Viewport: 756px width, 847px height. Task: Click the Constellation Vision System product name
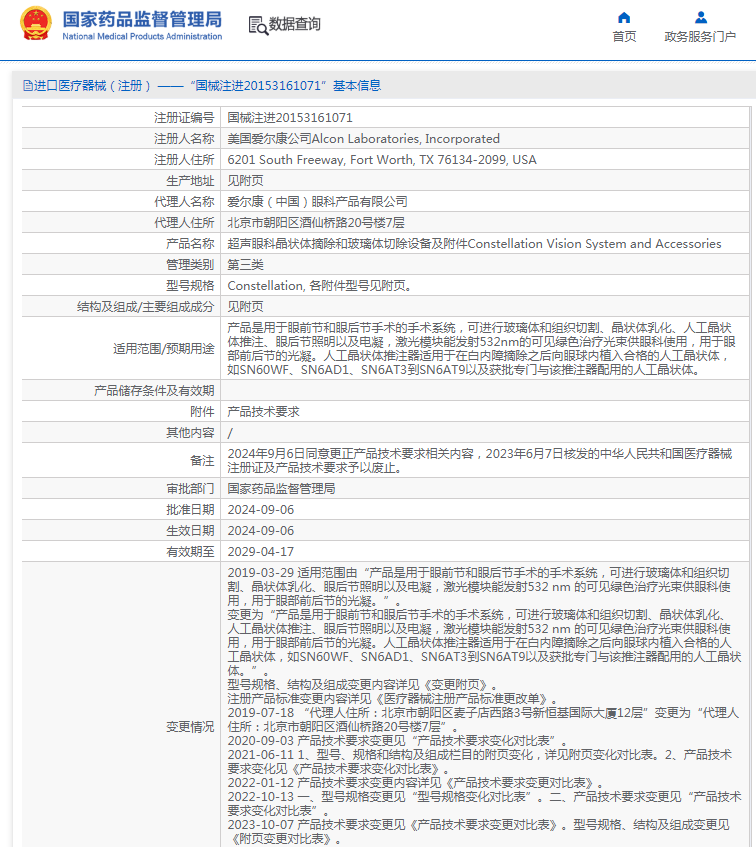pos(474,244)
